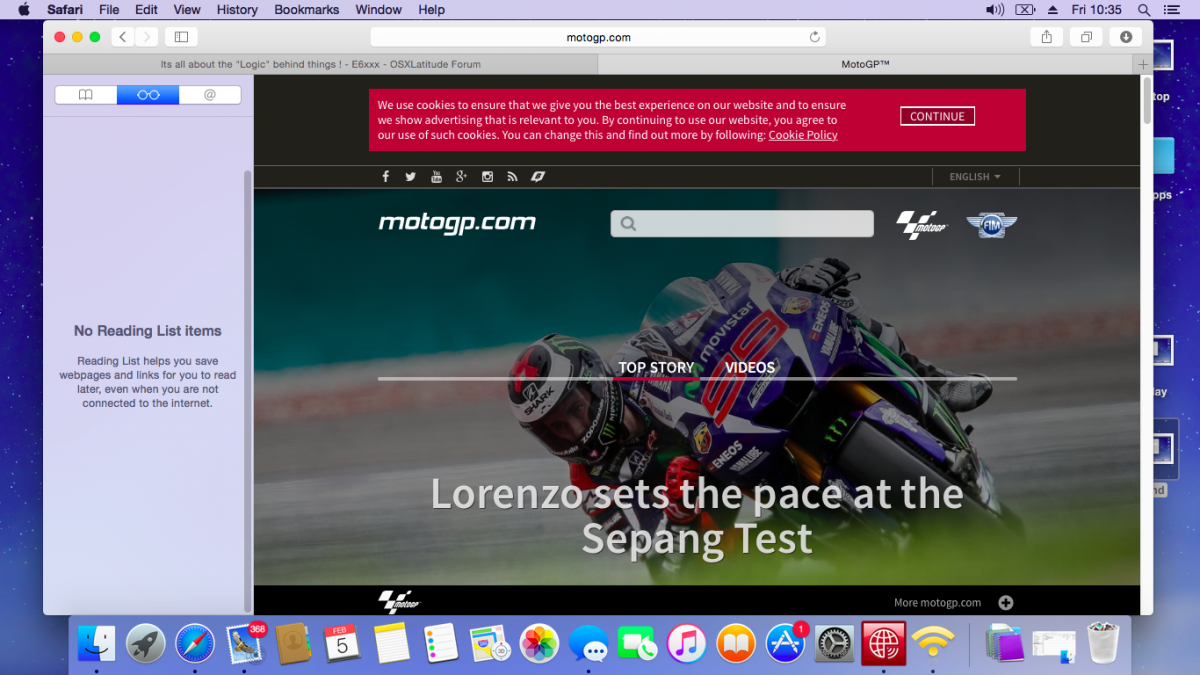
Task: Open the Share button in Safari toolbar
Action: pyautogui.click(x=1046, y=37)
